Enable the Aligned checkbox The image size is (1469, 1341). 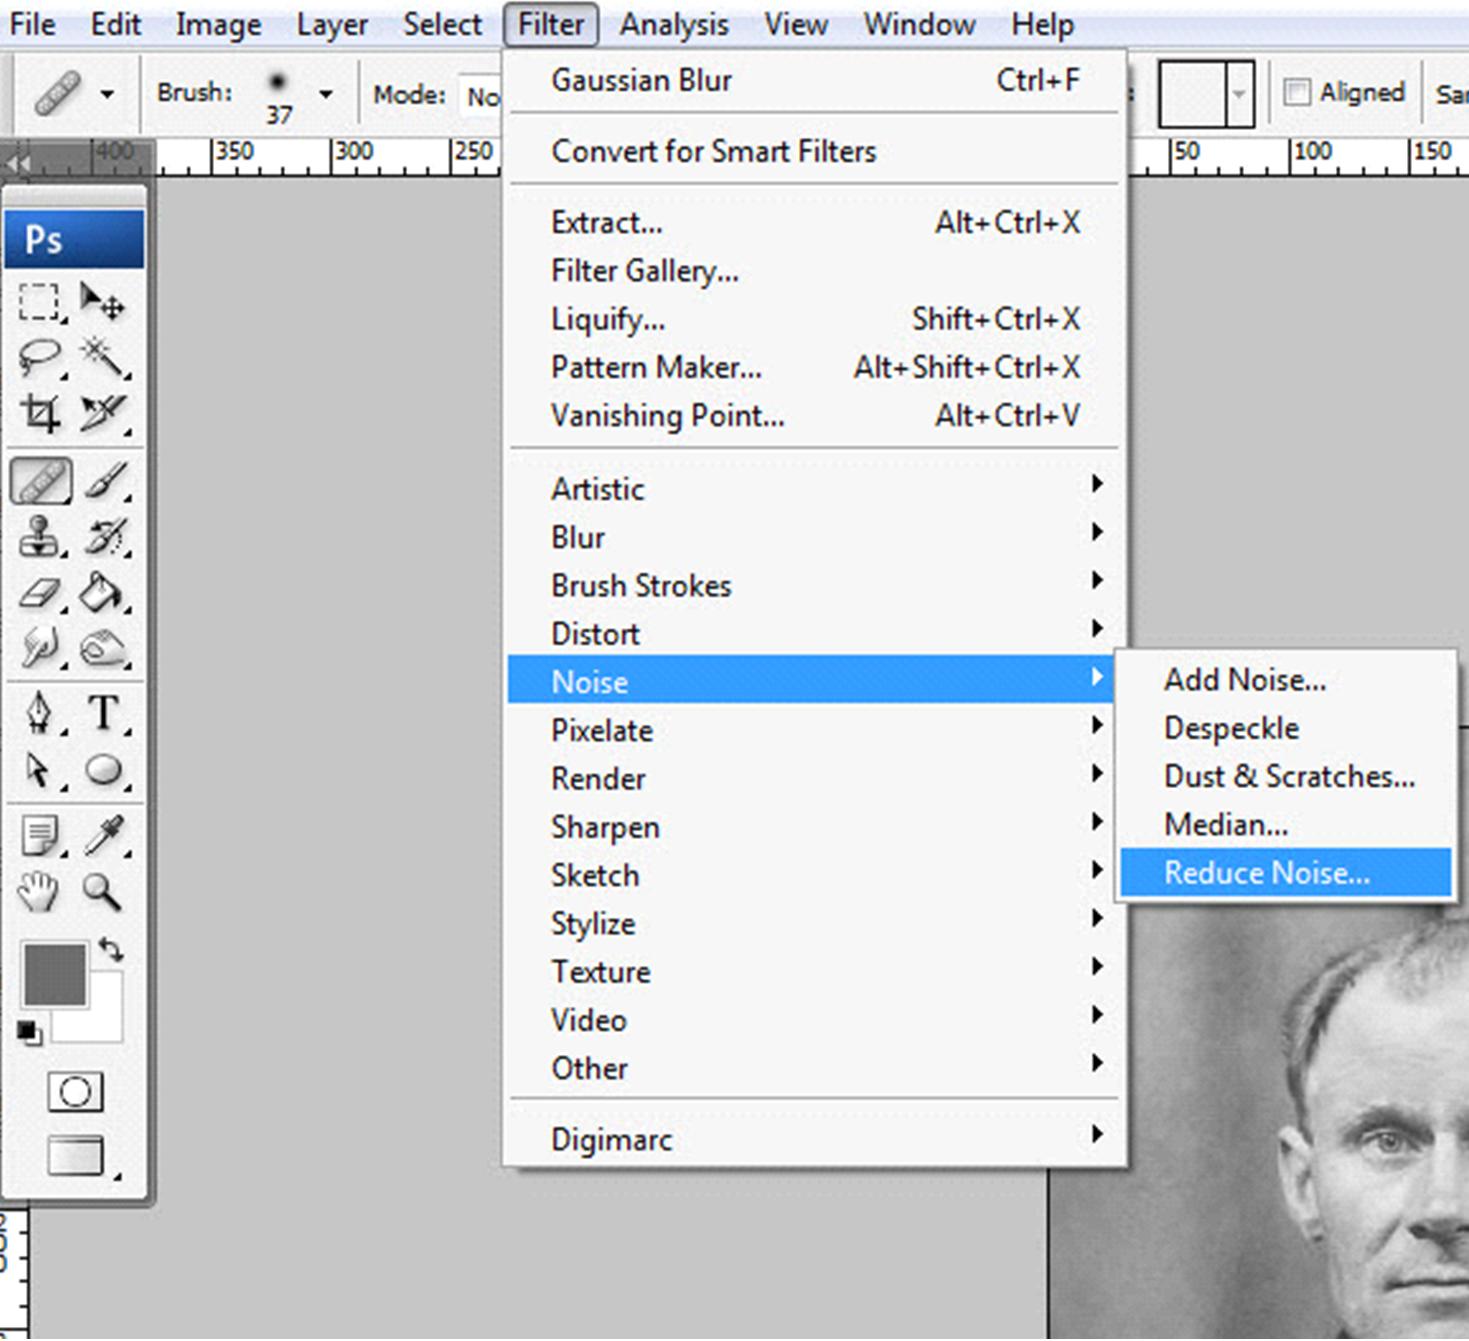click(x=1297, y=93)
